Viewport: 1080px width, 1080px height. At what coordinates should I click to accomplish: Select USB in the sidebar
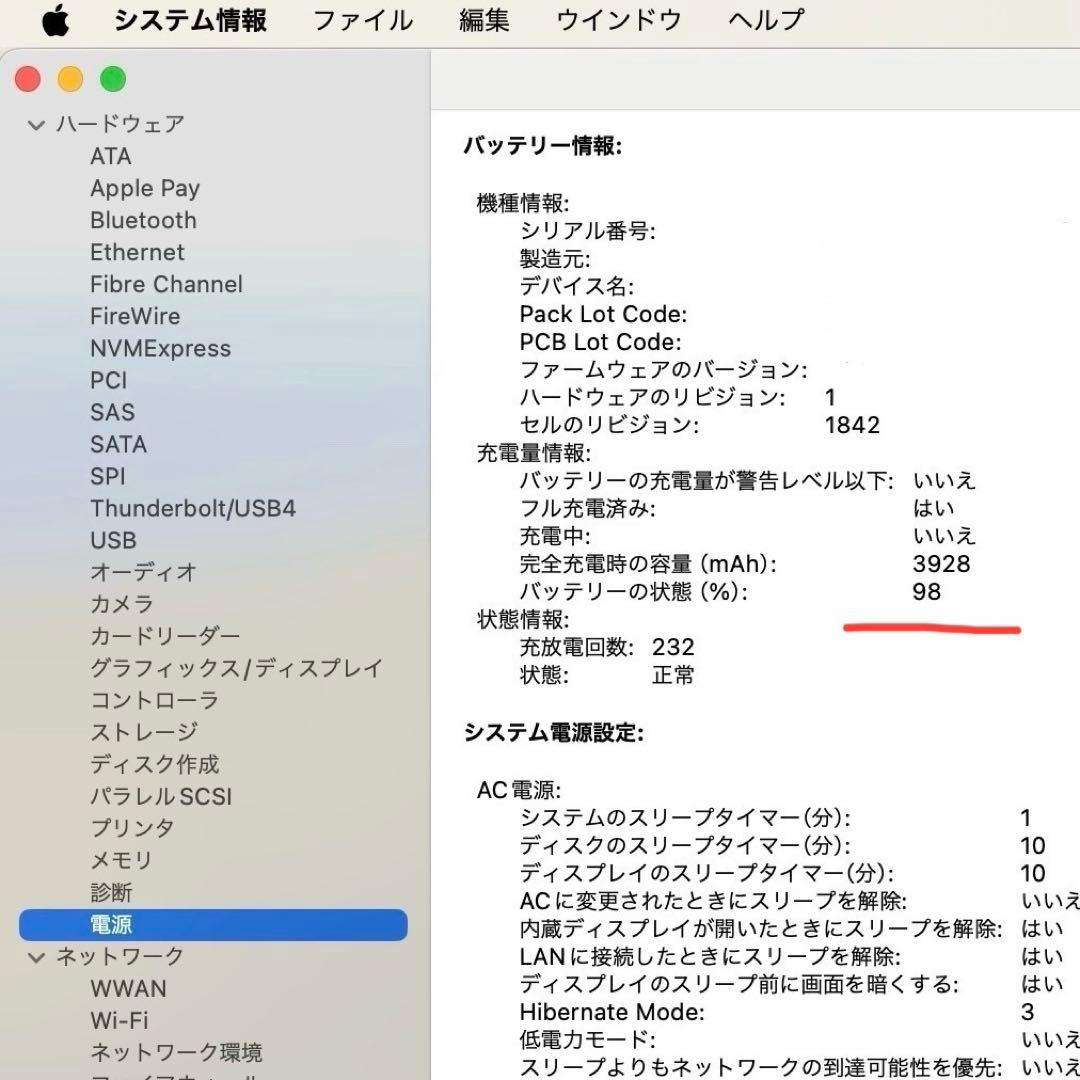[113, 540]
